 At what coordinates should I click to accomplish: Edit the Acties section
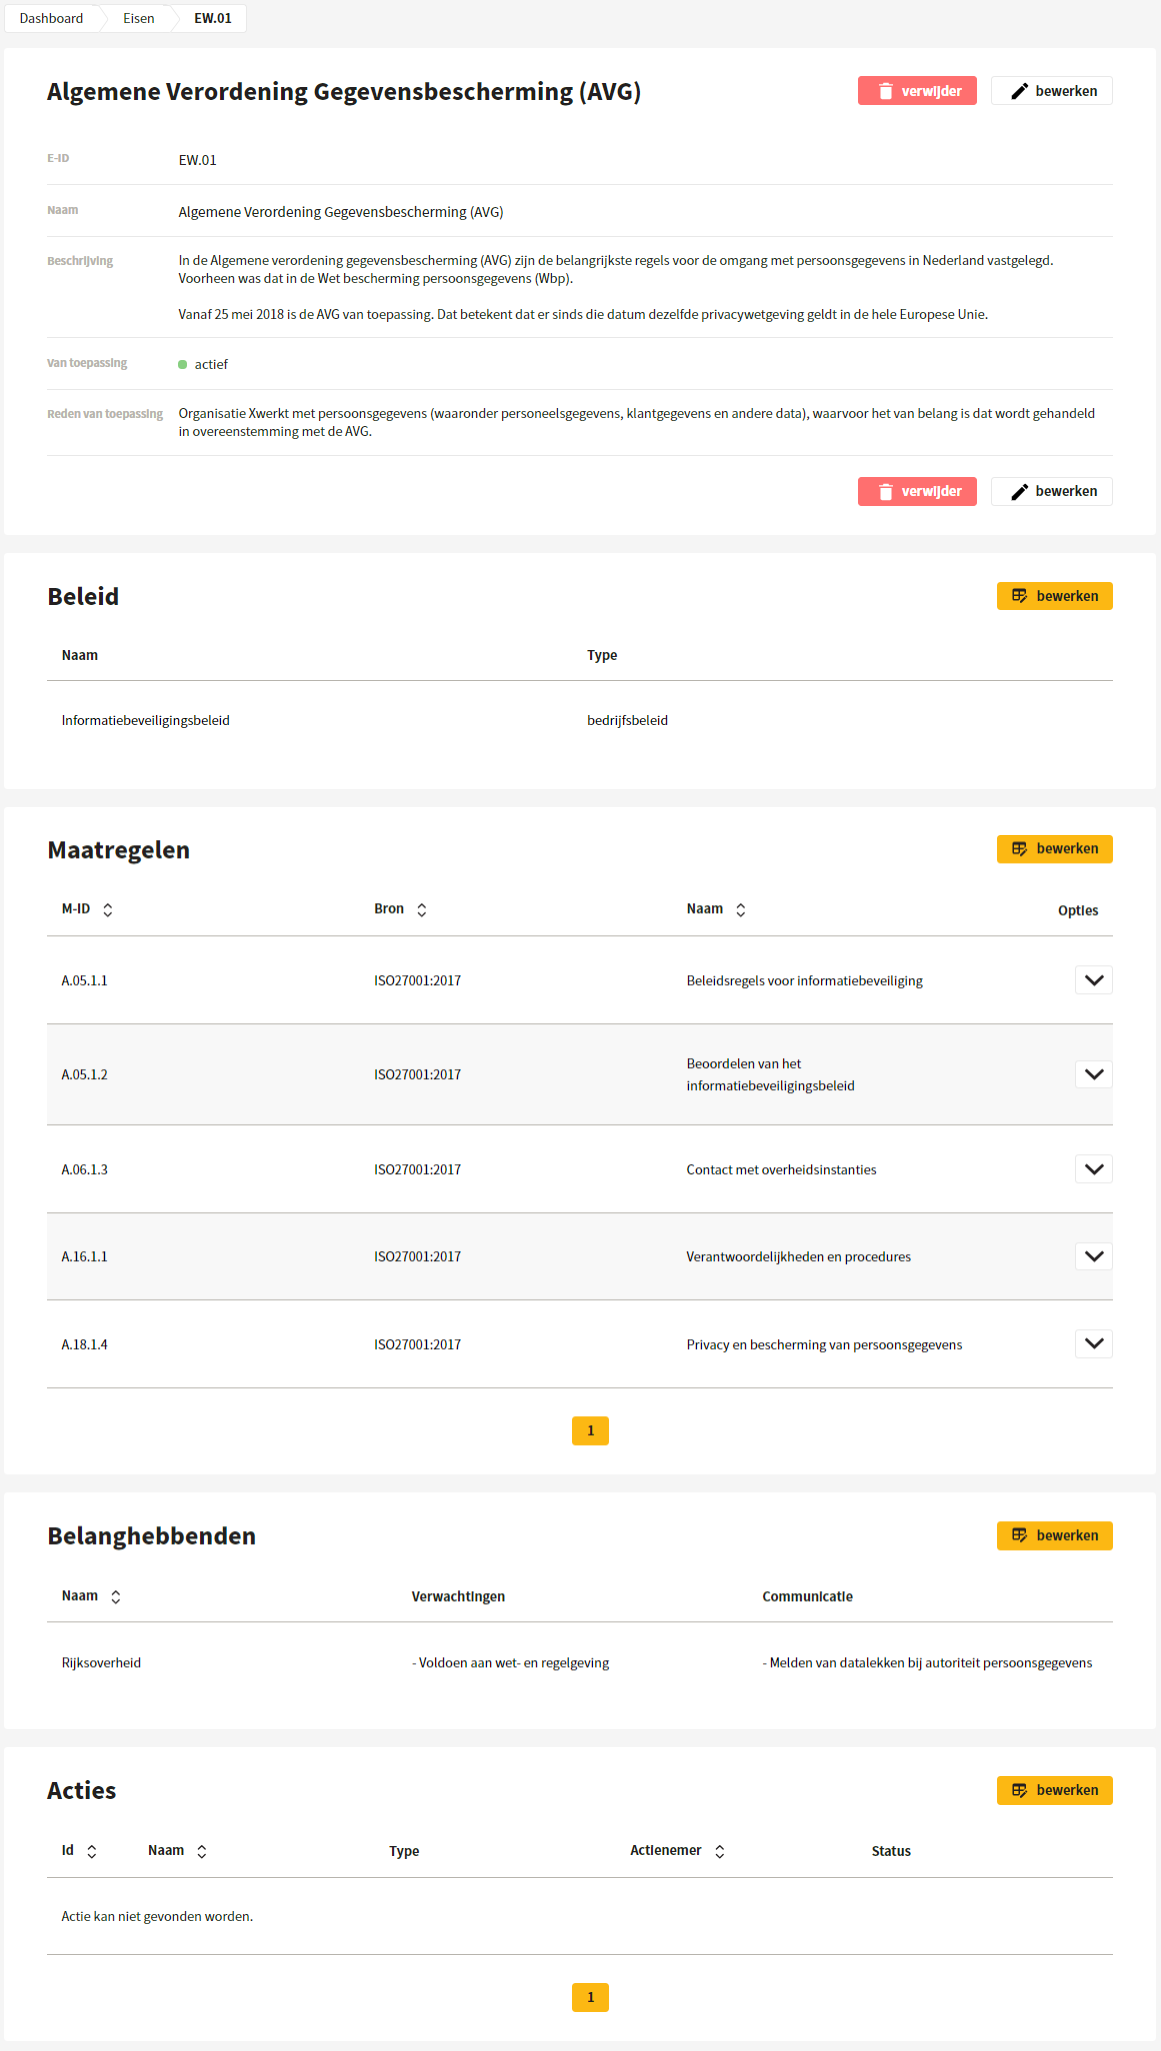1055,1790
